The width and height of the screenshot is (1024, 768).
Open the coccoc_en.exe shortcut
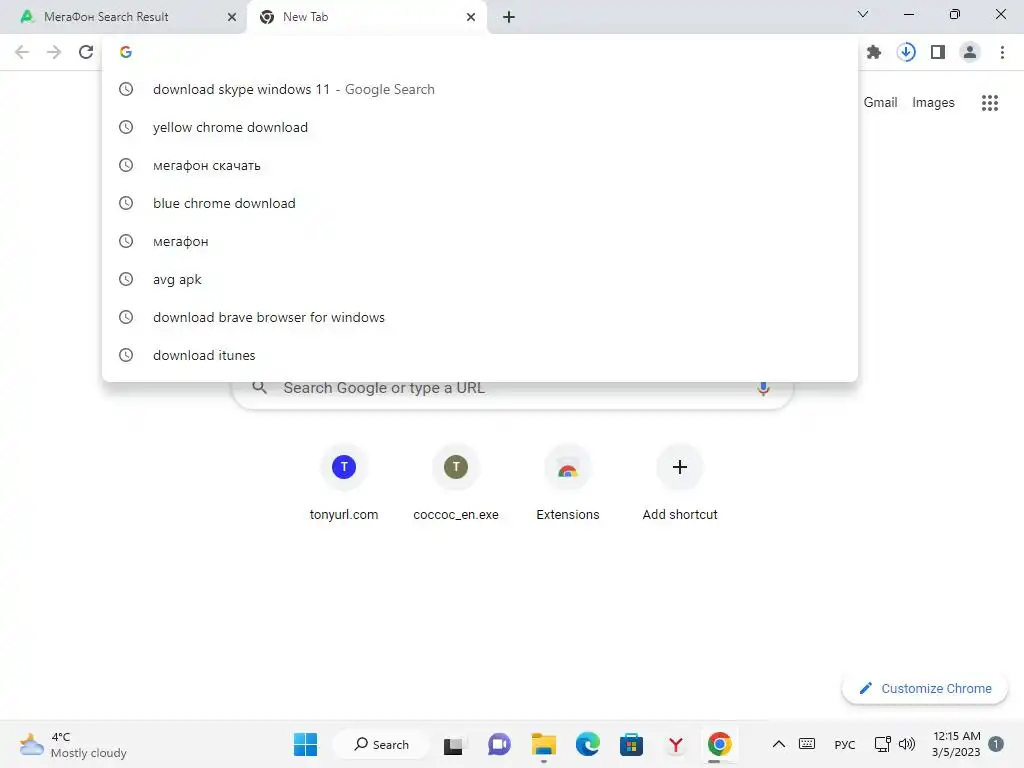(456, 483)
